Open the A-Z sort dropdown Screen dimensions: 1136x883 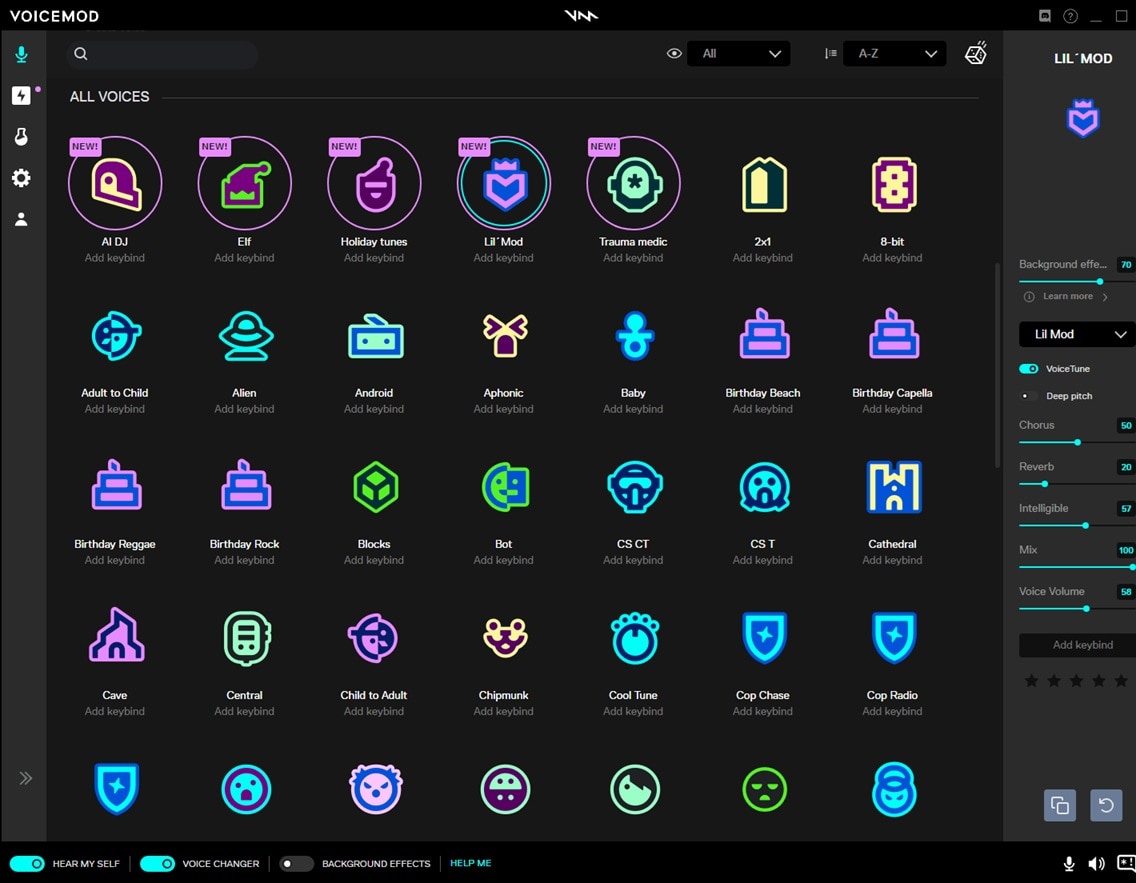point(895,54)
